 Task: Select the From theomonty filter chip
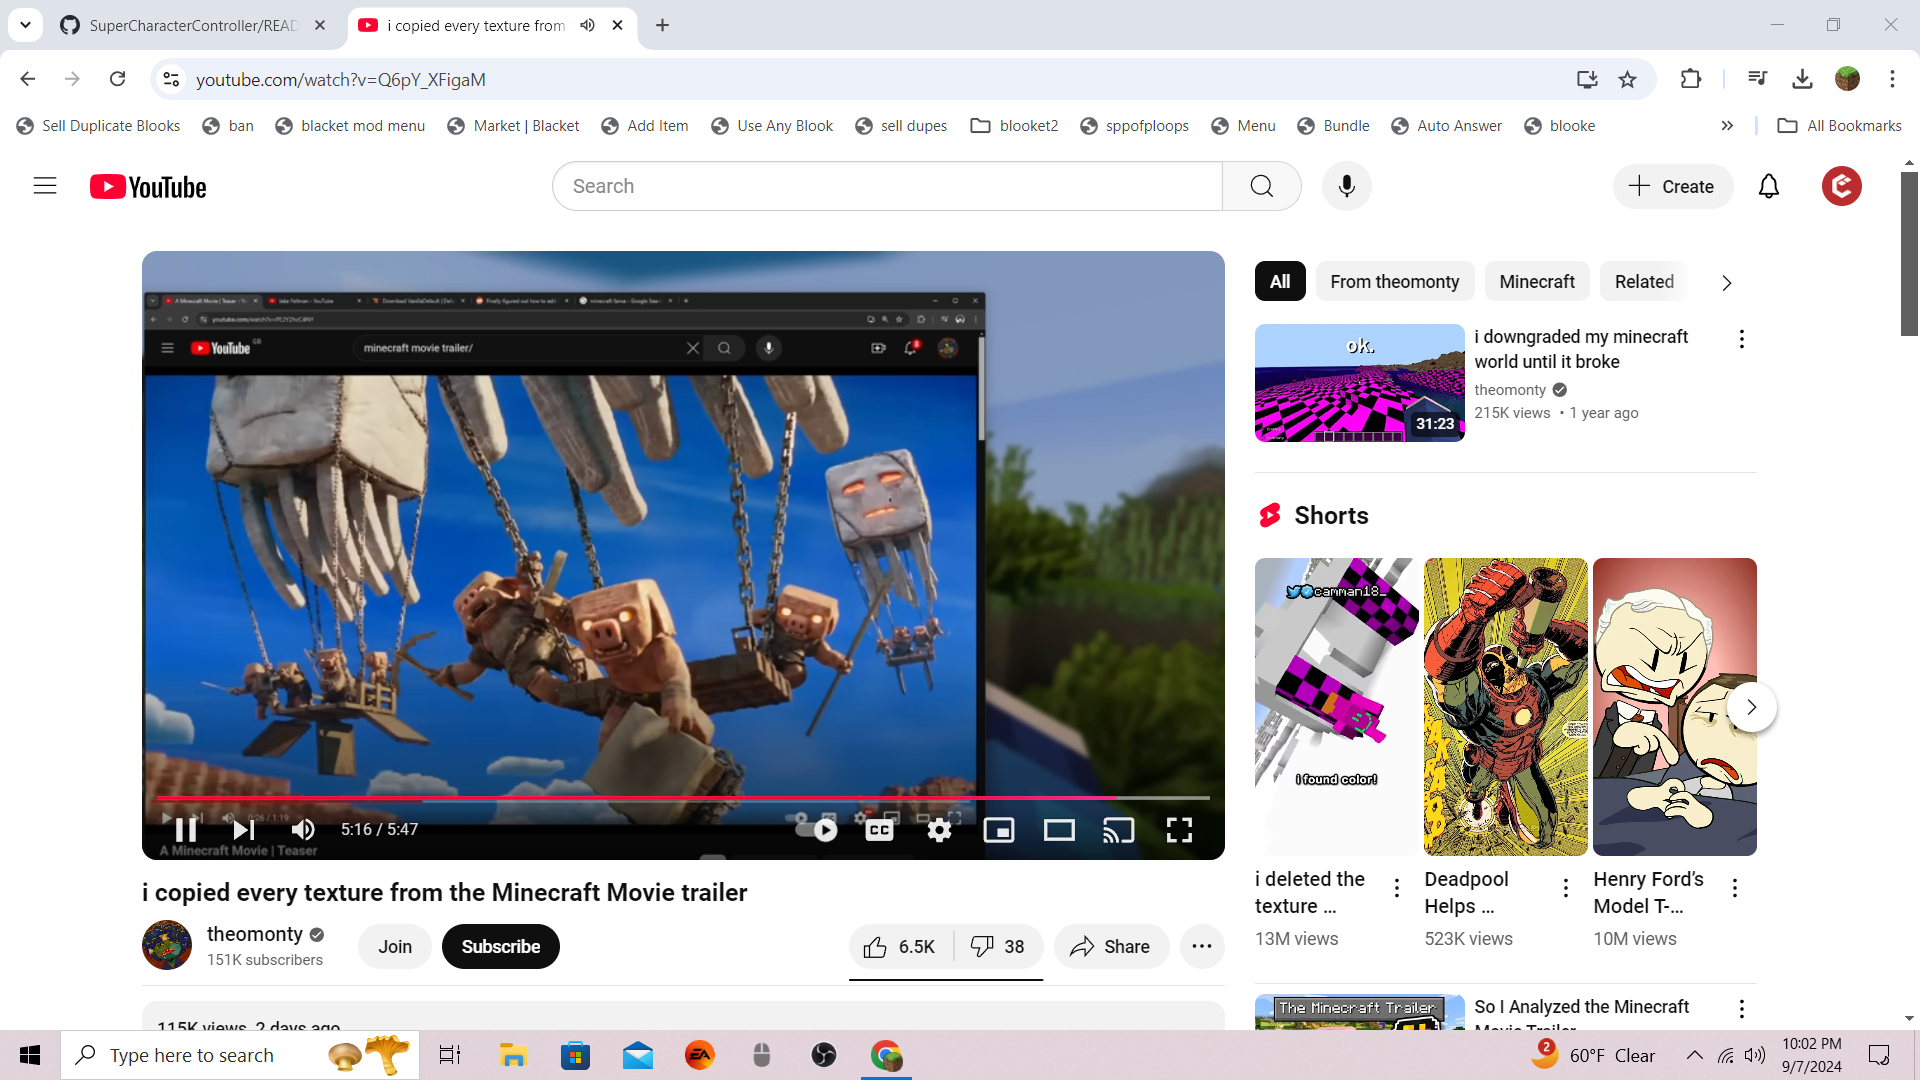[1394, 282]
